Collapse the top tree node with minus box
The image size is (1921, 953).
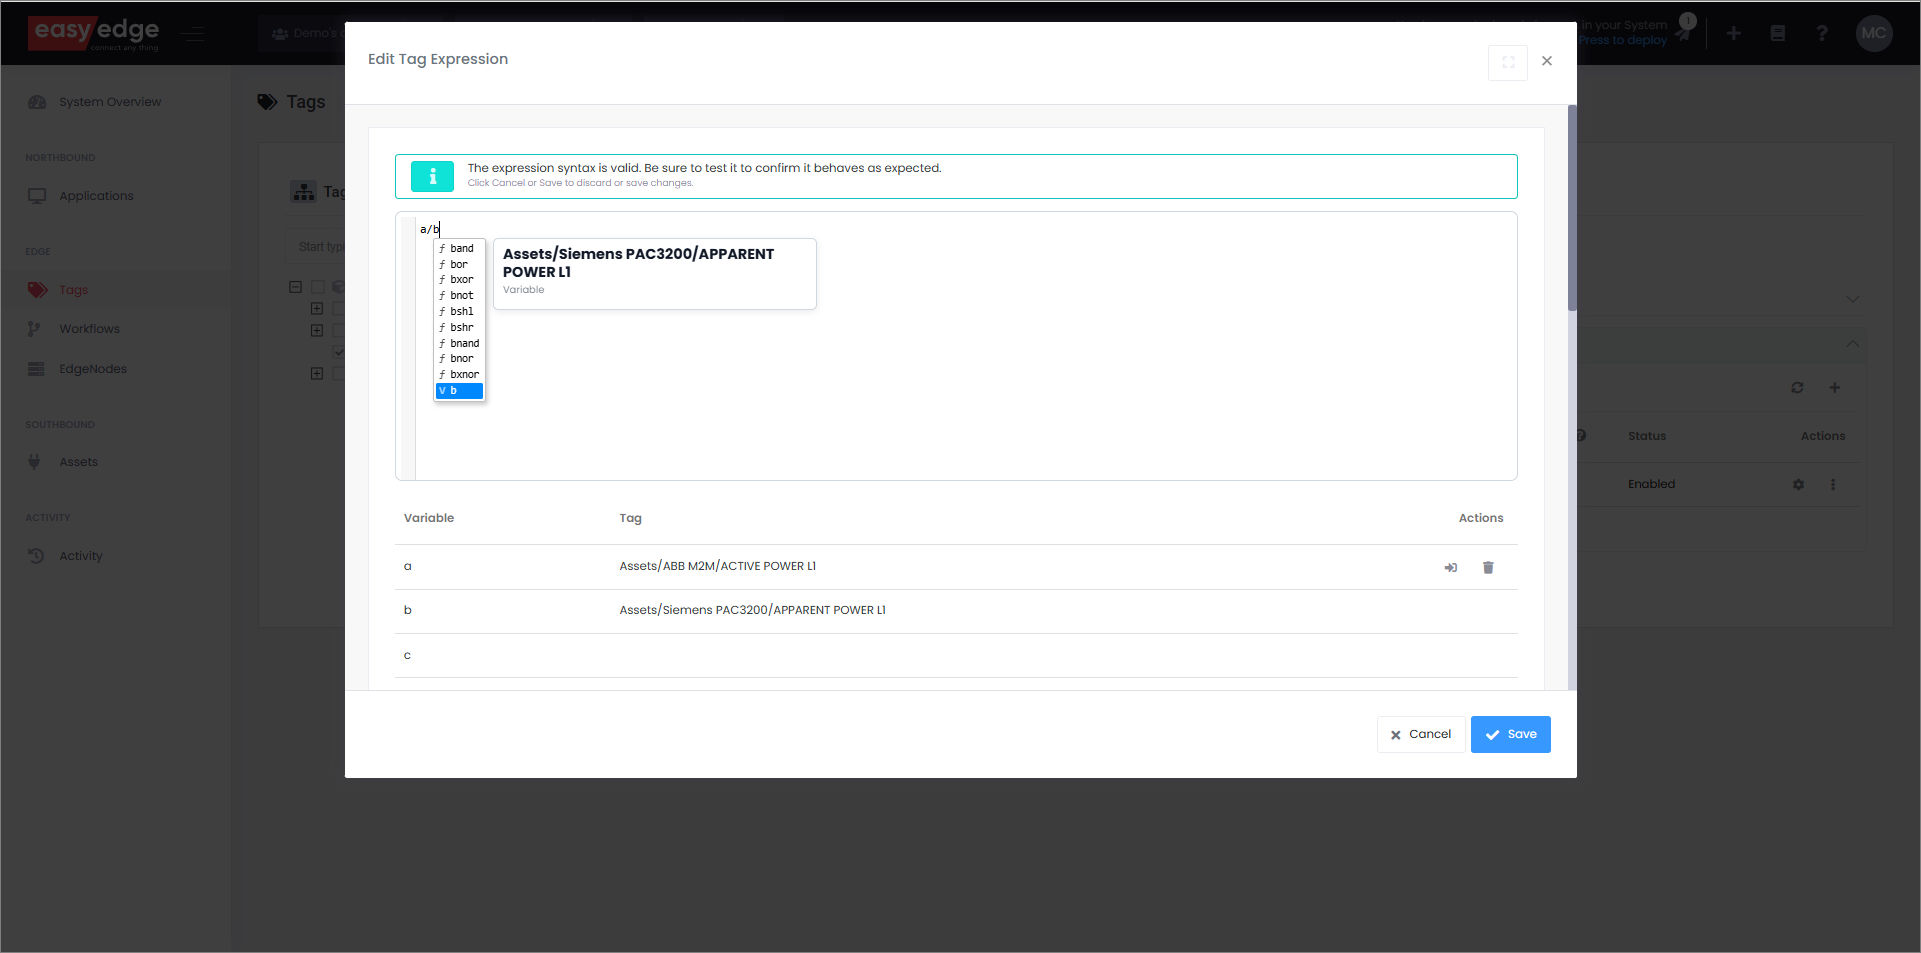click(x=295, y=287)
